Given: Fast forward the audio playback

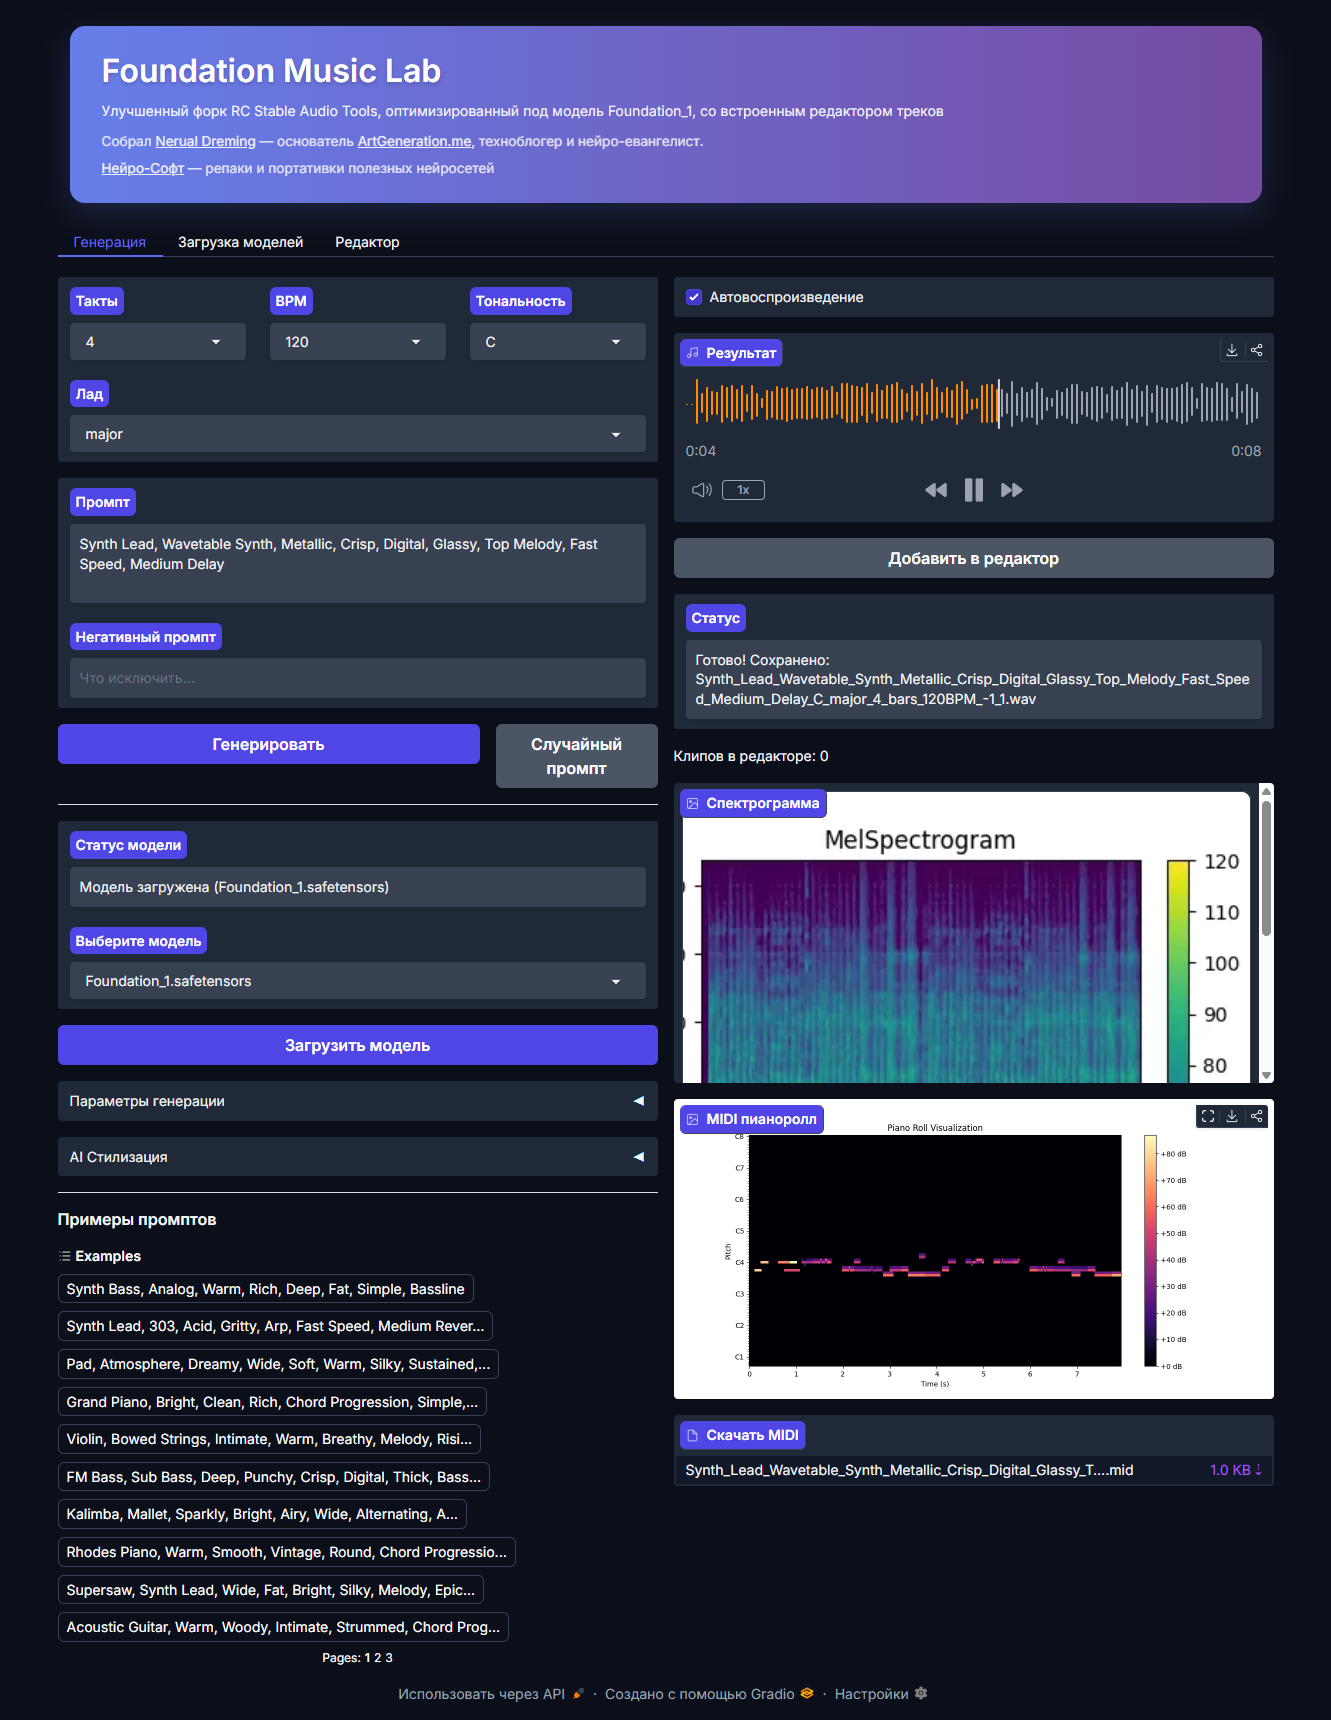Looking at the screenshot, I should pos(1012,490).
